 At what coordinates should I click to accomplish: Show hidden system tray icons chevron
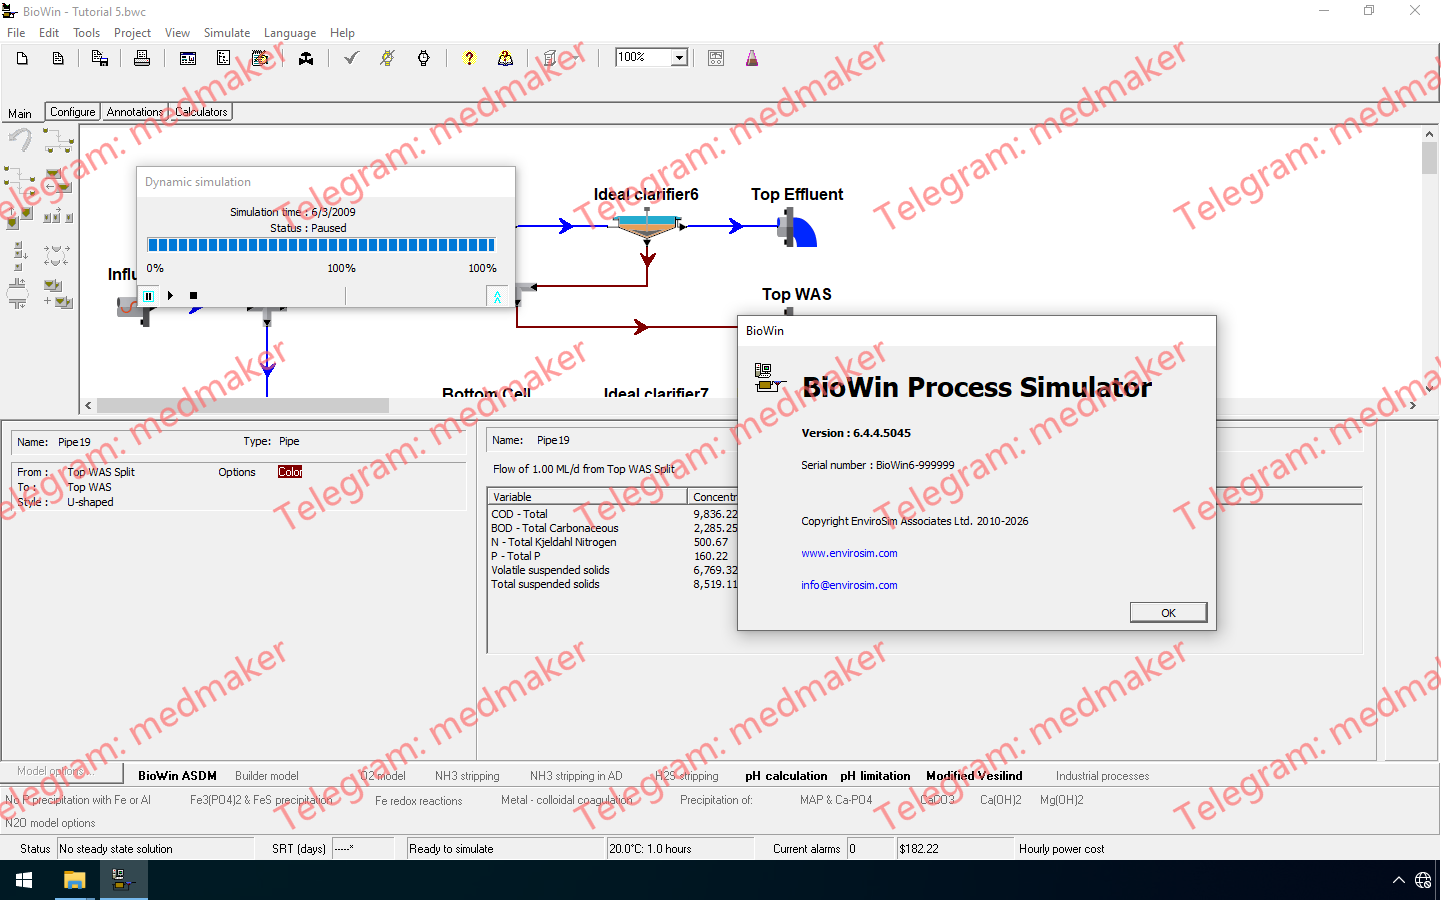(x=1398, y=881)
